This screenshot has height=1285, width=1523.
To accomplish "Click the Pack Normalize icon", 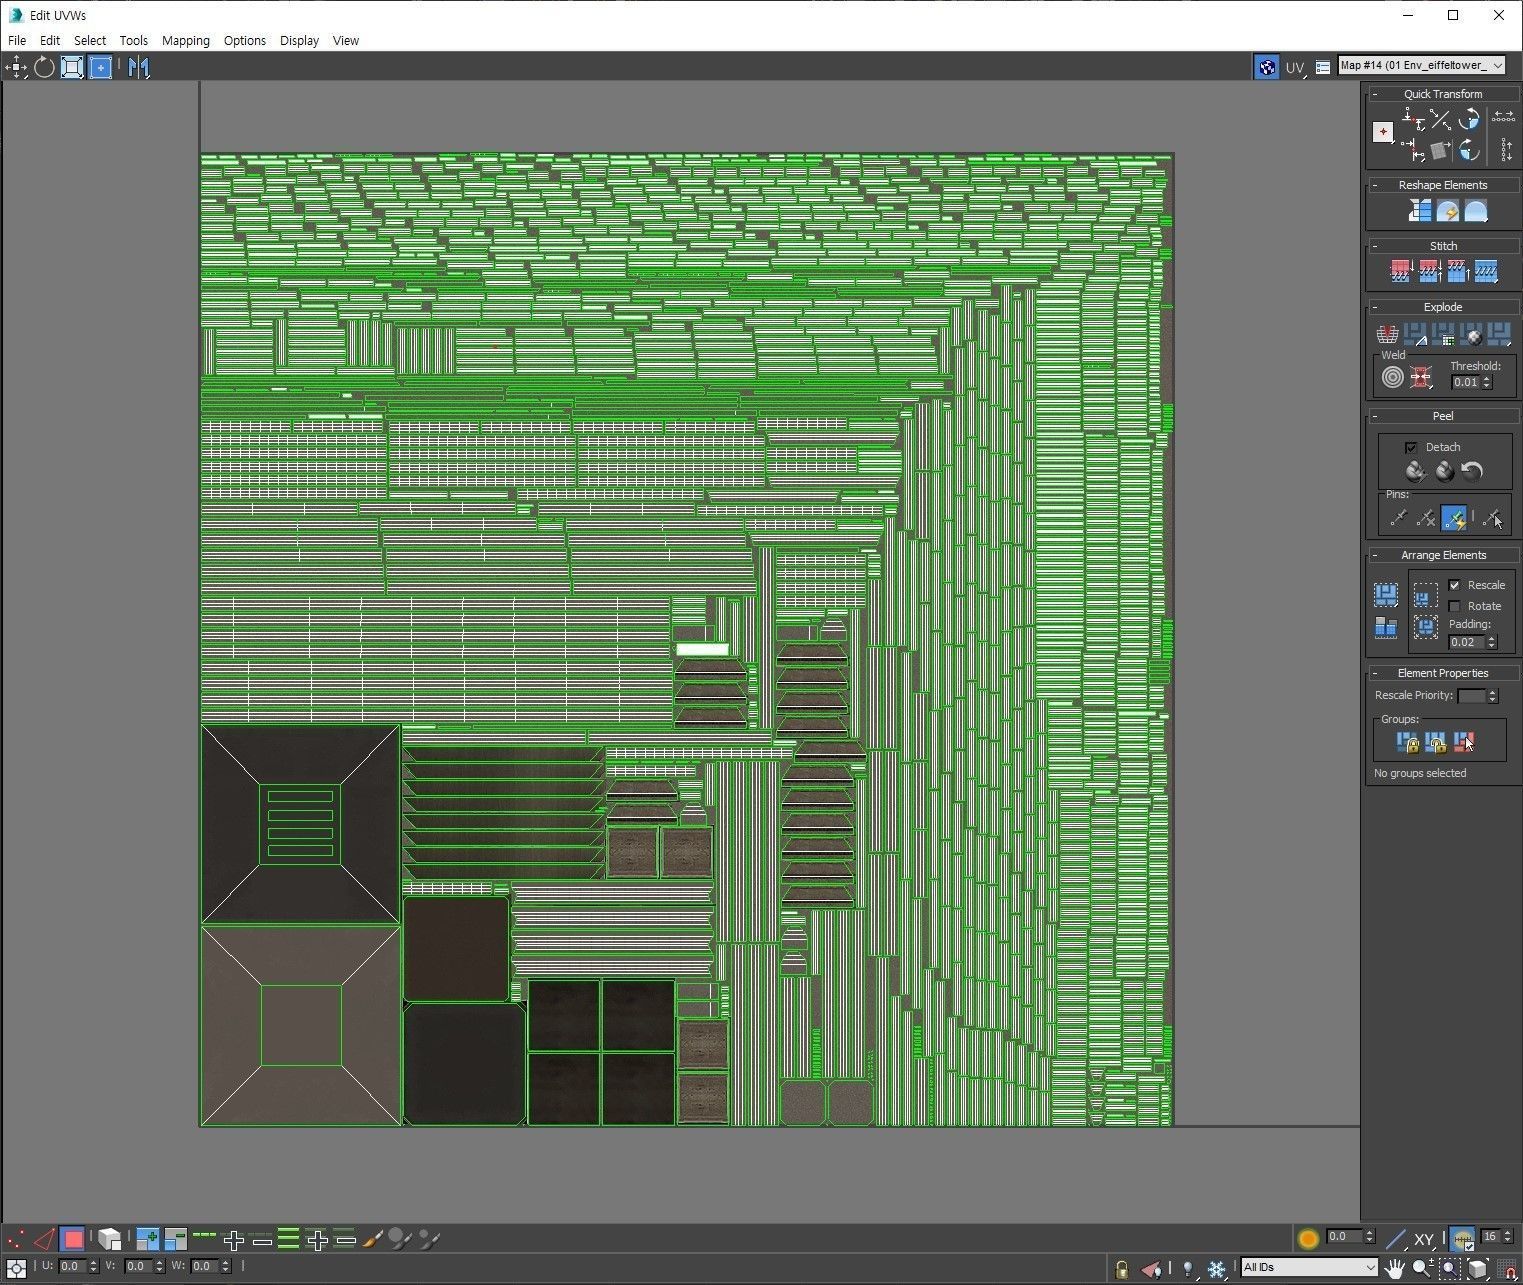I will tap(1426, 627).
